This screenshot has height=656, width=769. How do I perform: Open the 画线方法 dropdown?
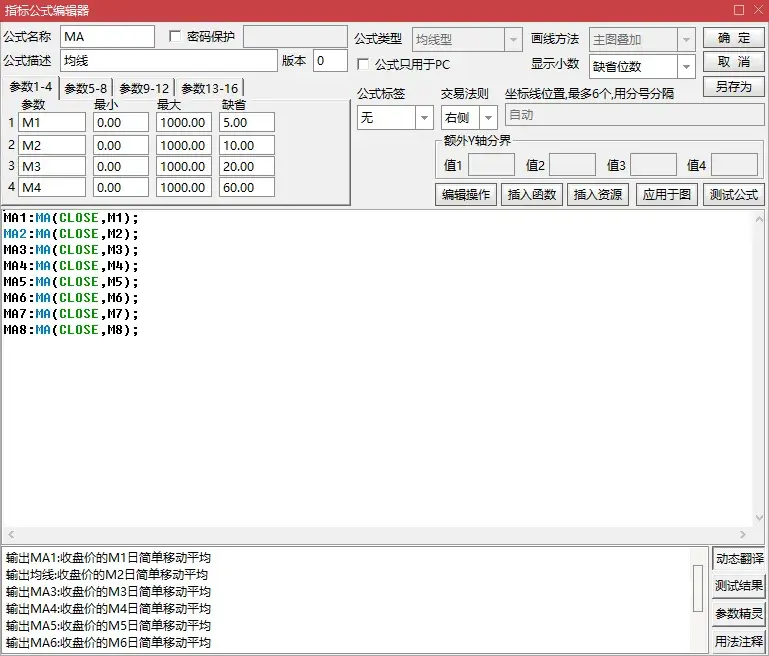[687, 40]
